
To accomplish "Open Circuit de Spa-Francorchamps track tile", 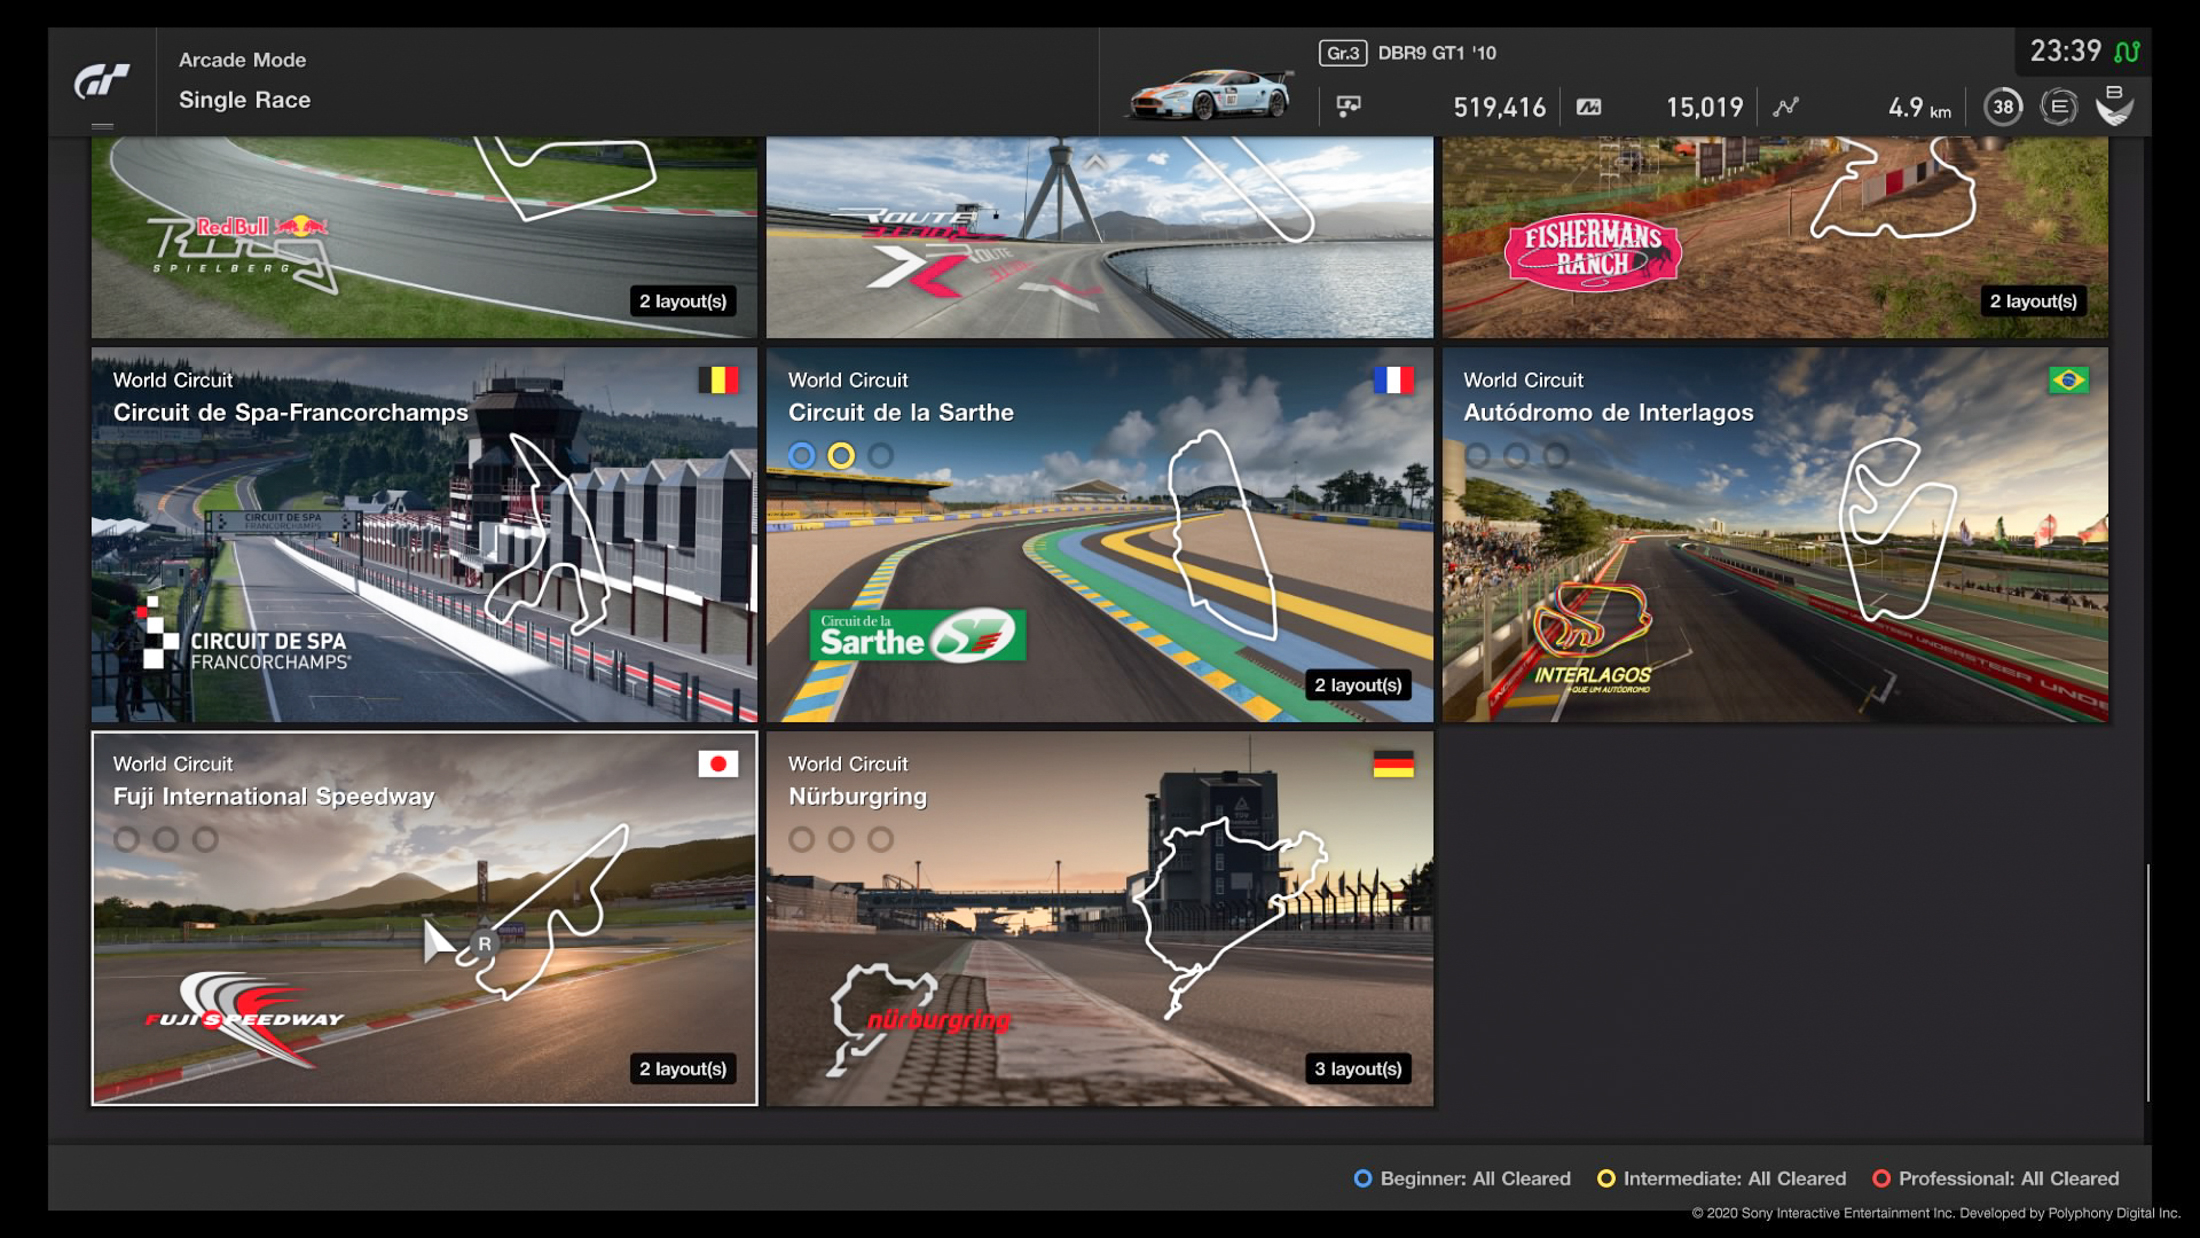I will click(424, 535).
